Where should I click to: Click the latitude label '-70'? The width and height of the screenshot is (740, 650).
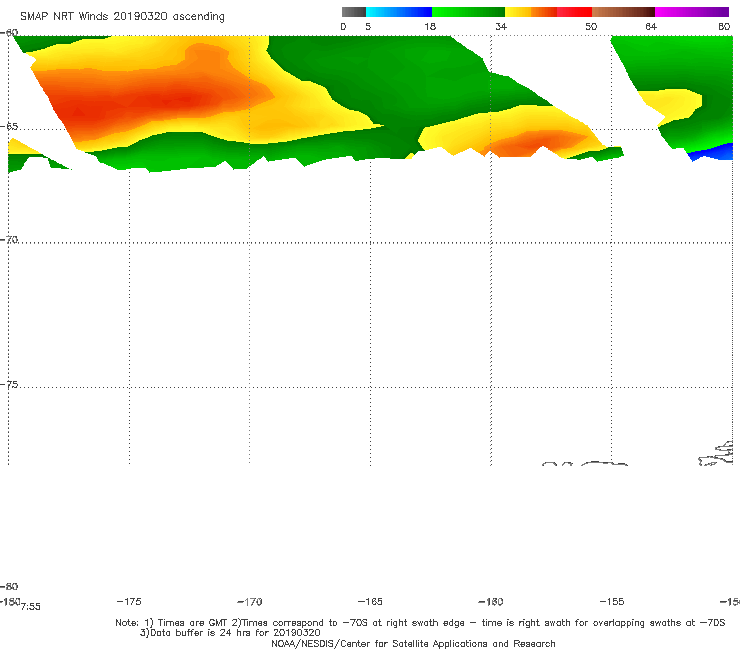pyautogui.click(x=9, y=240)
